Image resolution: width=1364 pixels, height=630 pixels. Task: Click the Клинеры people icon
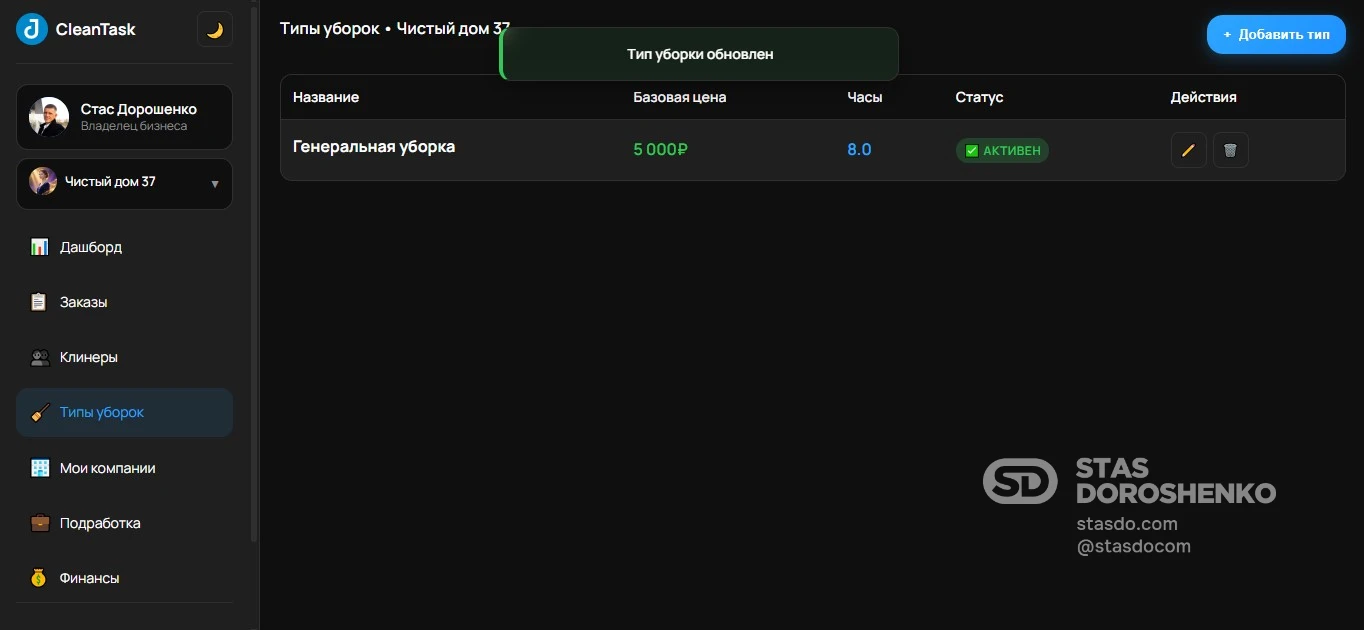click(x=39, y=357)
